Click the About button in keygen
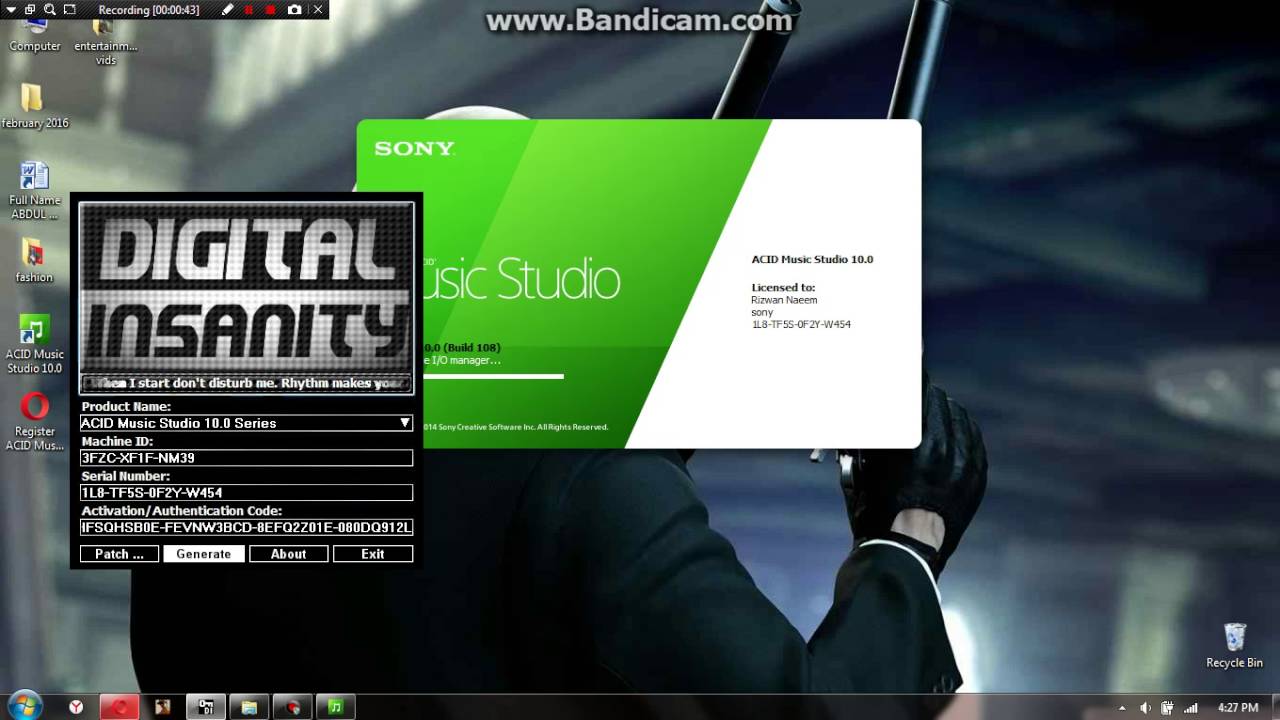This screenshot has height=720, width=1280. tap(288, 554)
